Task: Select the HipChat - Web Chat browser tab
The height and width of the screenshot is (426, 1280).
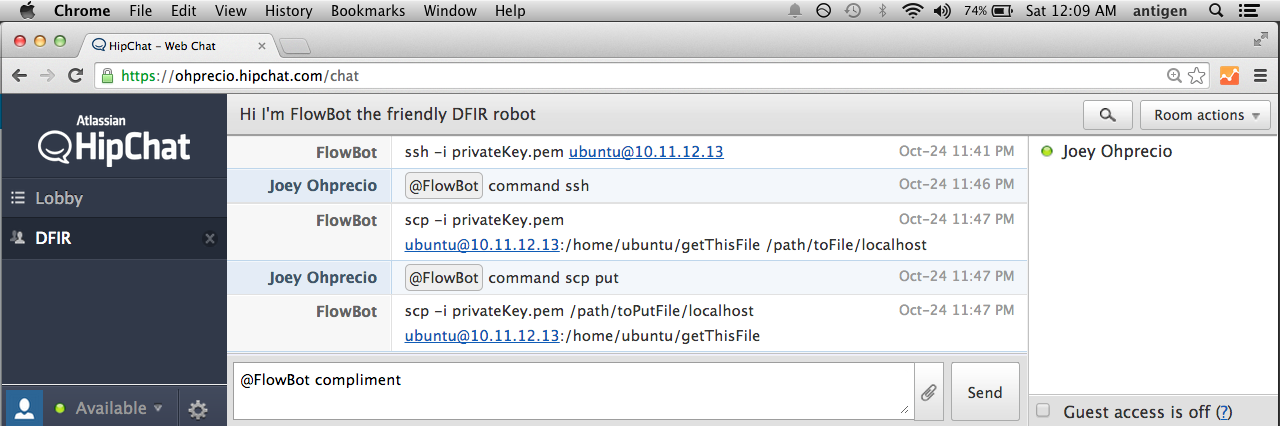Action: [180, 45]
